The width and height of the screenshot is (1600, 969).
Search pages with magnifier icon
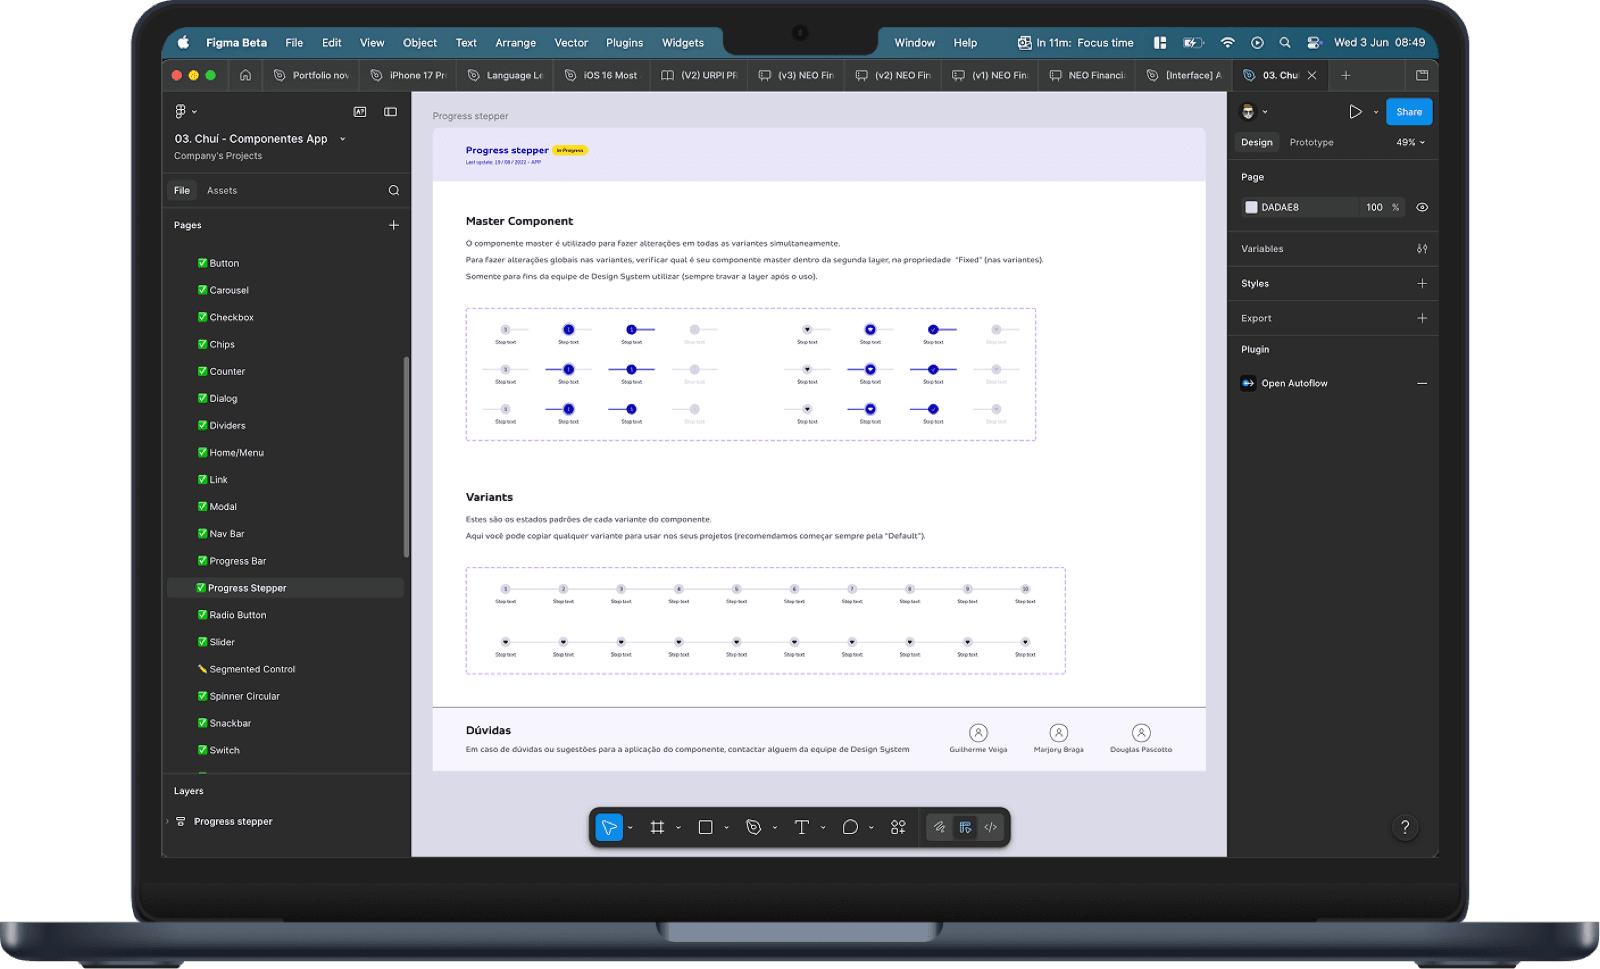(x=394, y=190)
